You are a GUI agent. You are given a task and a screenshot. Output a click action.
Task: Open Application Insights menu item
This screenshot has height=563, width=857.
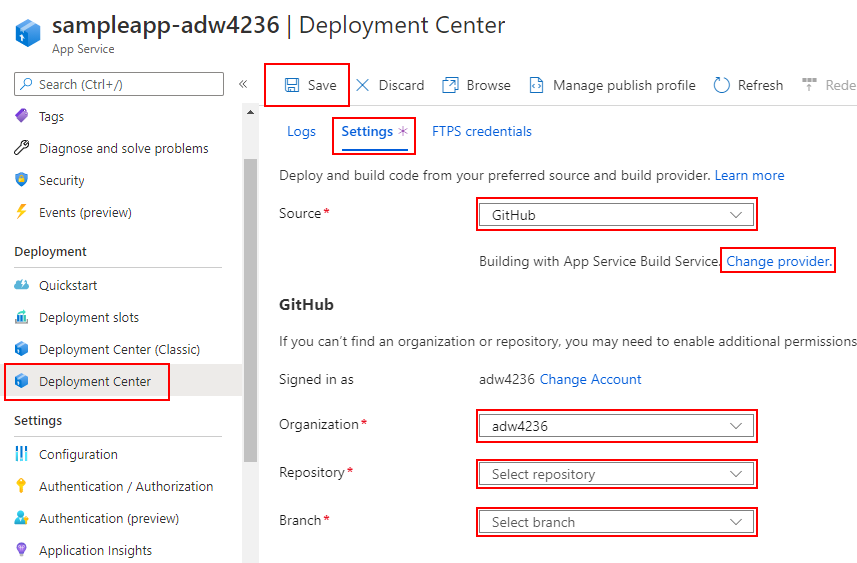pos(96,550)
